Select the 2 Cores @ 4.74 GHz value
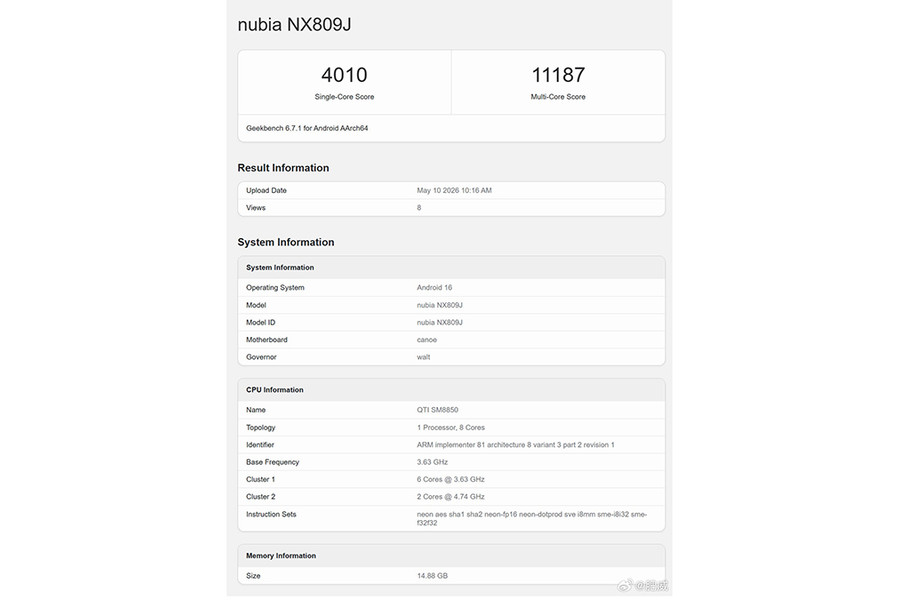The width and height of the screenshot is (900, 600). (451, 496)
